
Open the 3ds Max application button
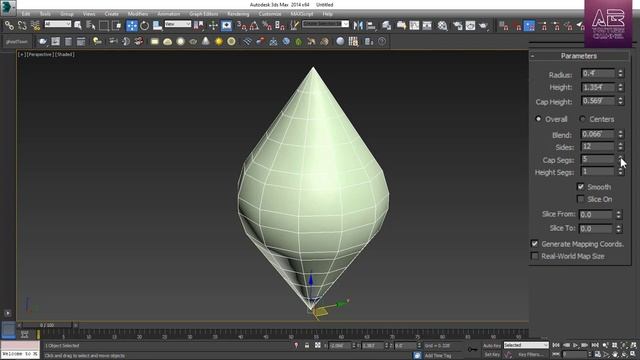click(8, 7)
